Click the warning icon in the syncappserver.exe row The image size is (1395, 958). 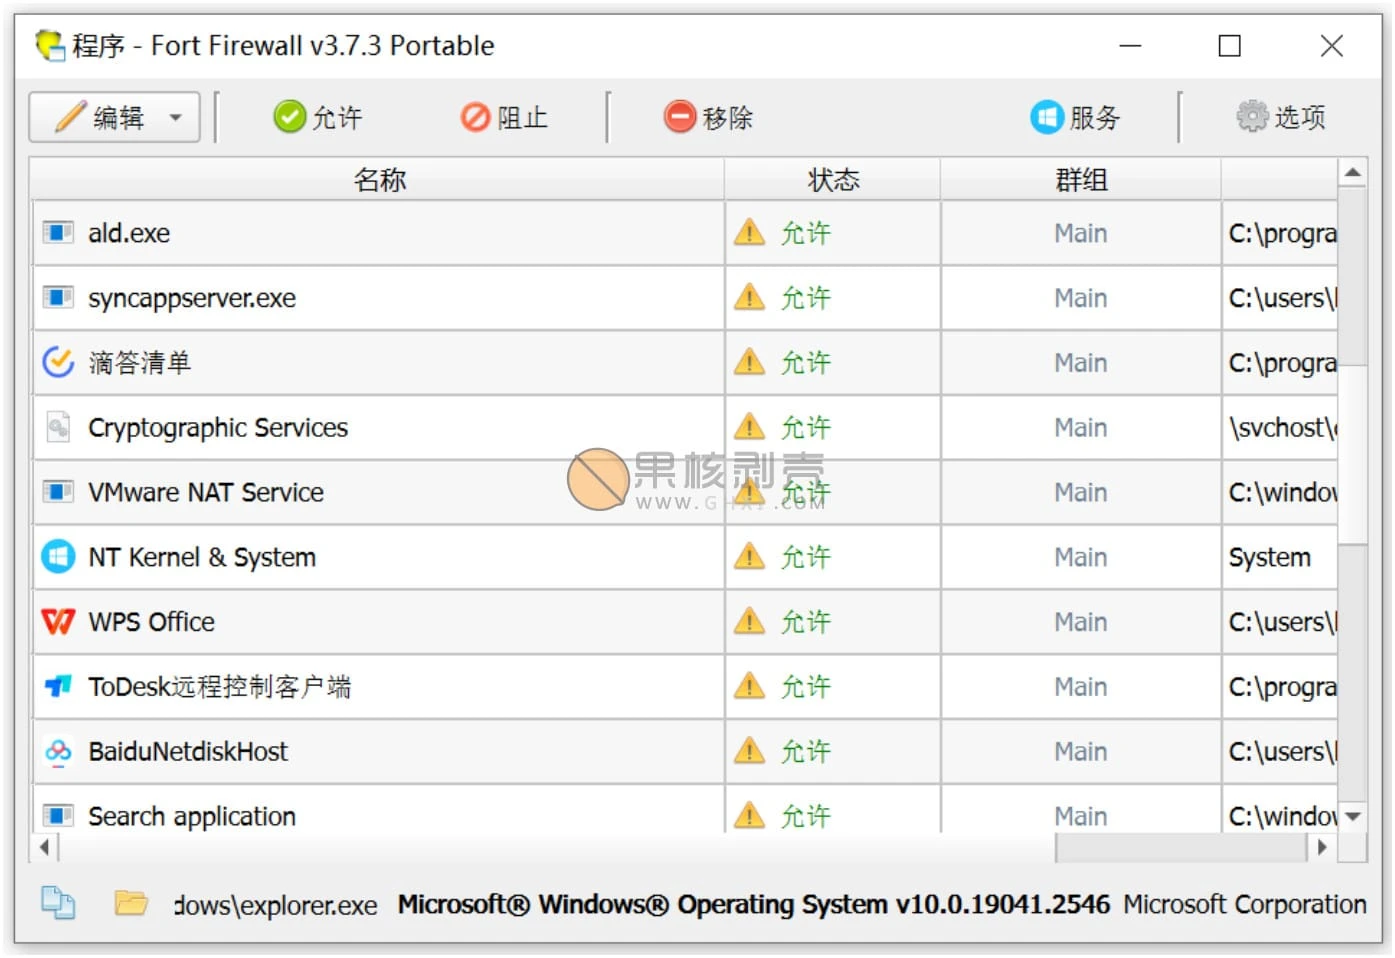[x=749, y=298]
